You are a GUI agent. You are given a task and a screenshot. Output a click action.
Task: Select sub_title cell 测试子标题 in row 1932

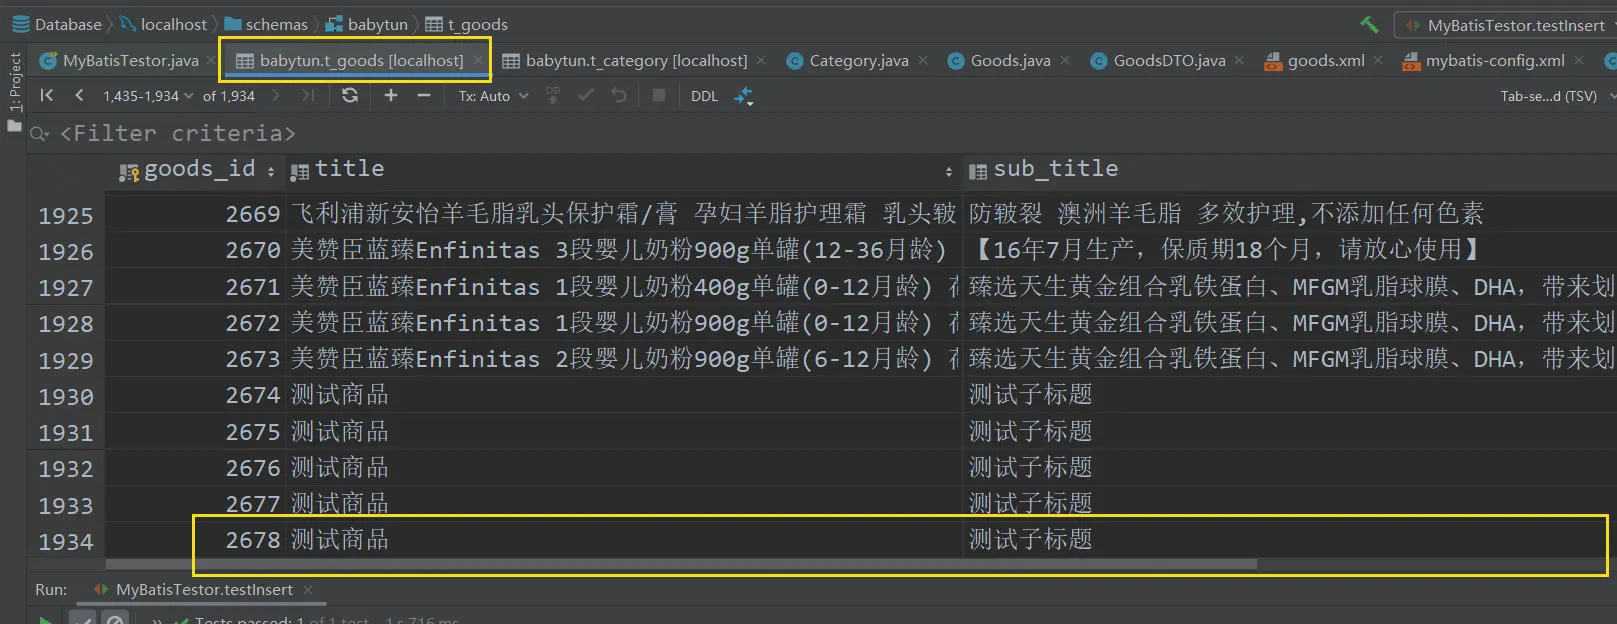1289,467
